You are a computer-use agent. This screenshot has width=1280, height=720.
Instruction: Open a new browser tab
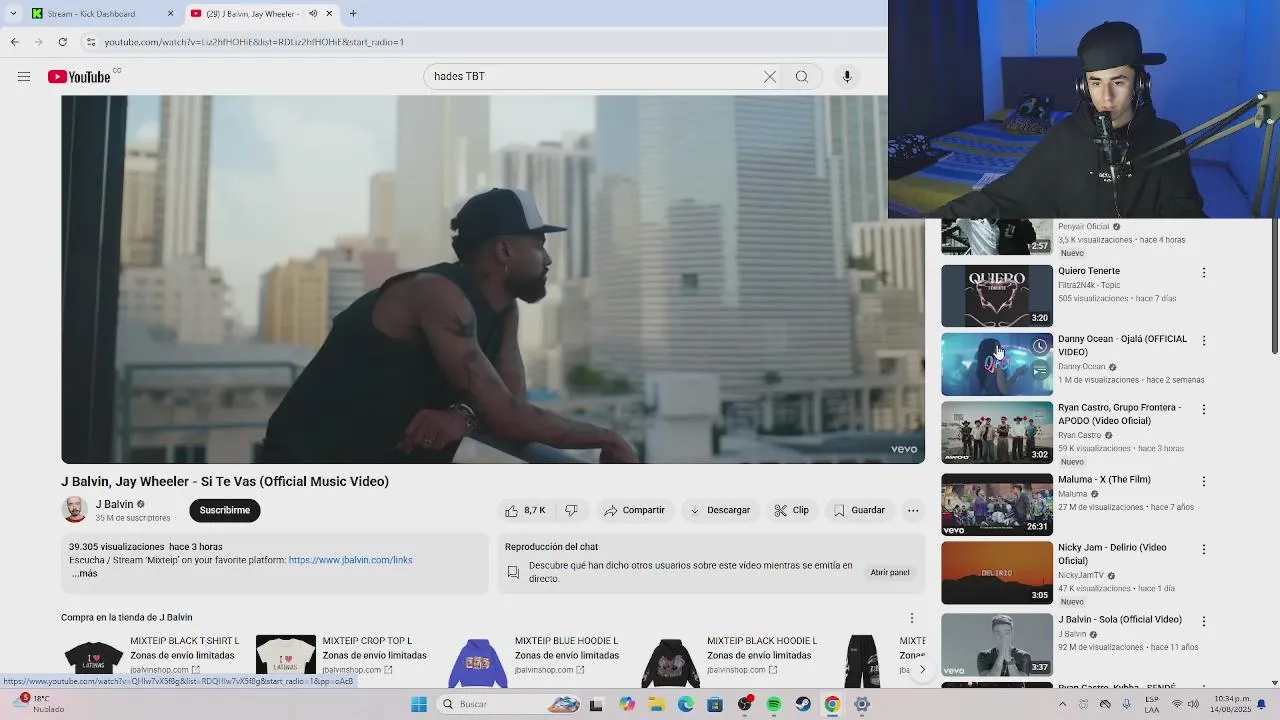point(353,14)
